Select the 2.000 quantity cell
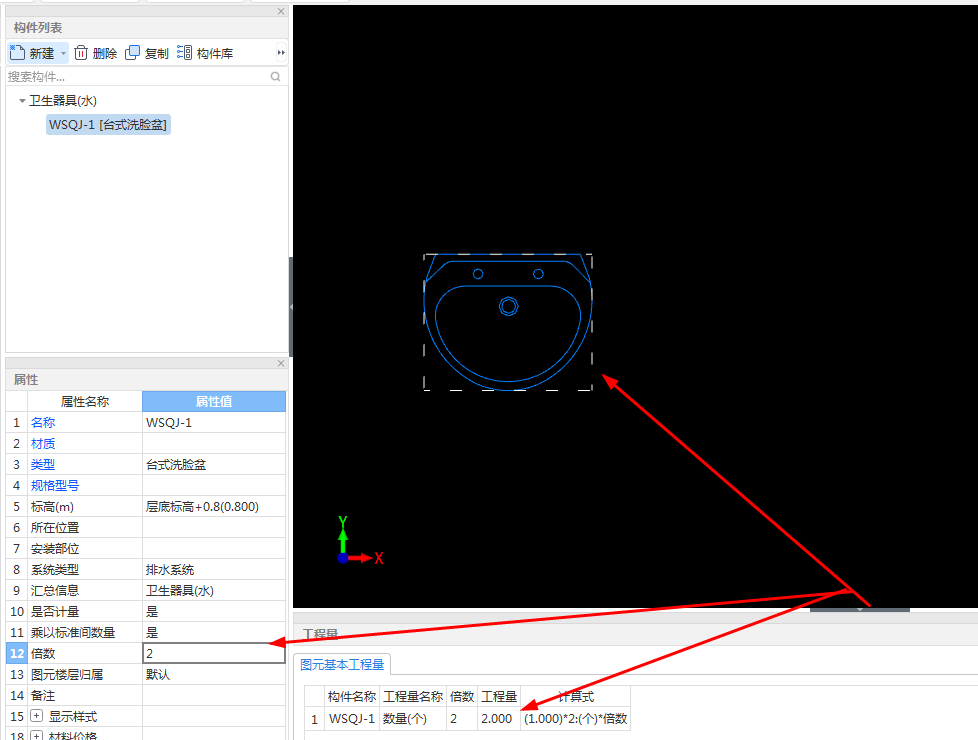 499,719
